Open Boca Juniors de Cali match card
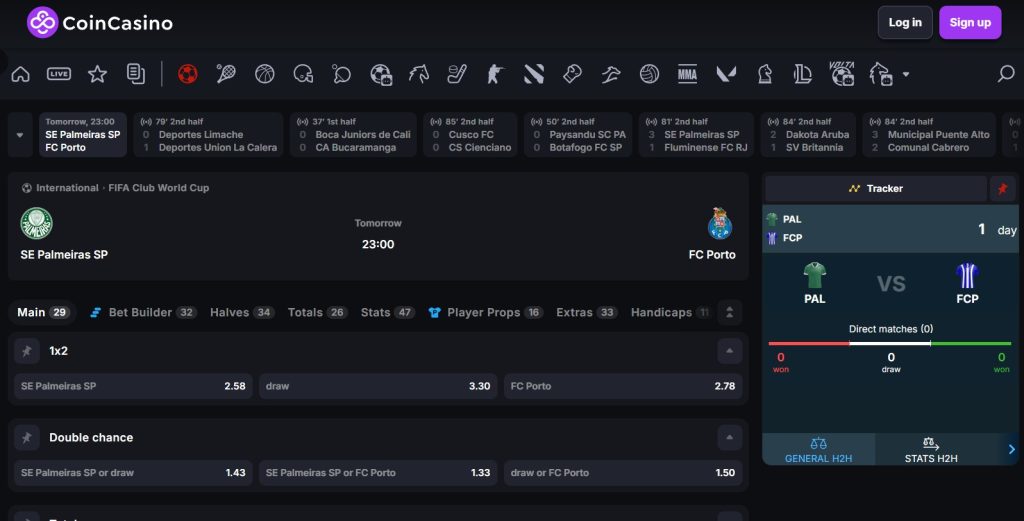The width and height of the screenshot is (1024, 521). (353, 135)
